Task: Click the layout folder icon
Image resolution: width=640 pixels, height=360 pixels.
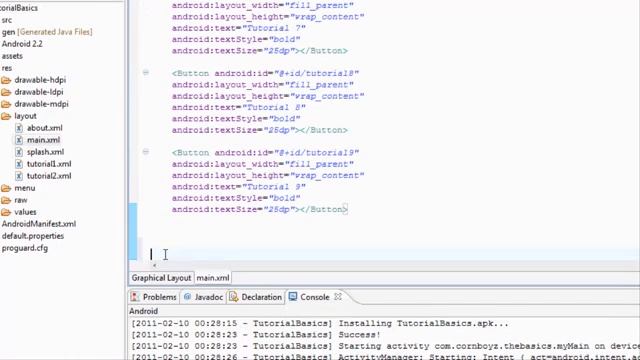Action: [x=6, y=116]
